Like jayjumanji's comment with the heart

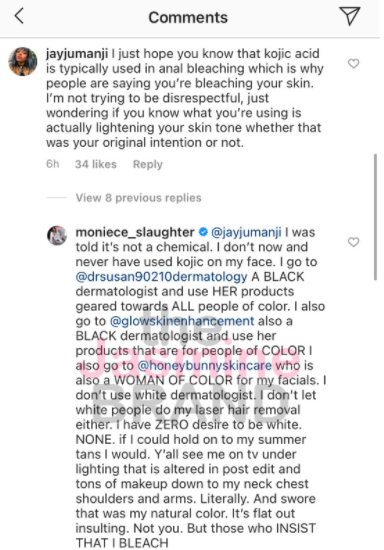353,63
